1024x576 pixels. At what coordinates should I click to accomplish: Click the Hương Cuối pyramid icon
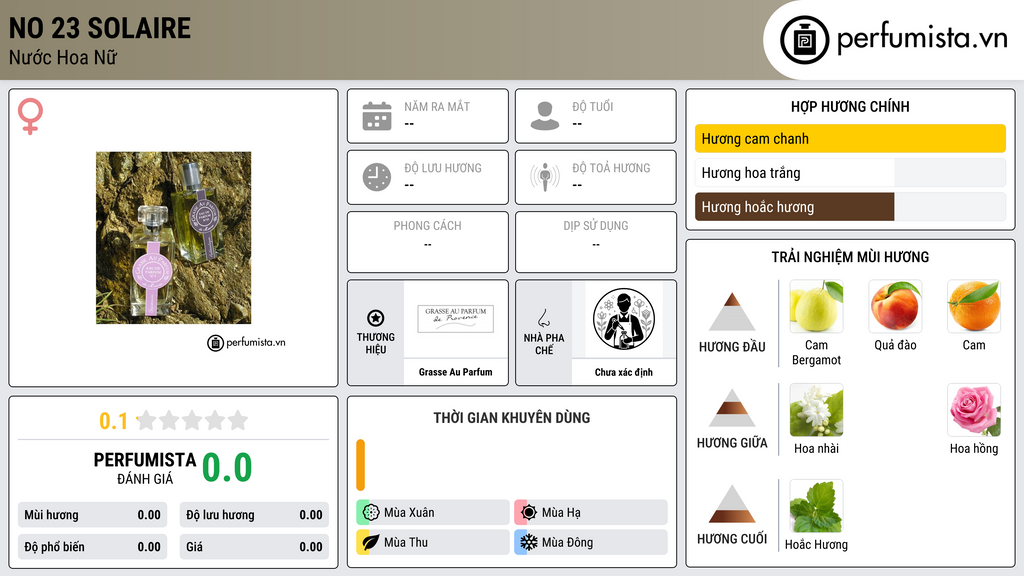pos(732,504)
